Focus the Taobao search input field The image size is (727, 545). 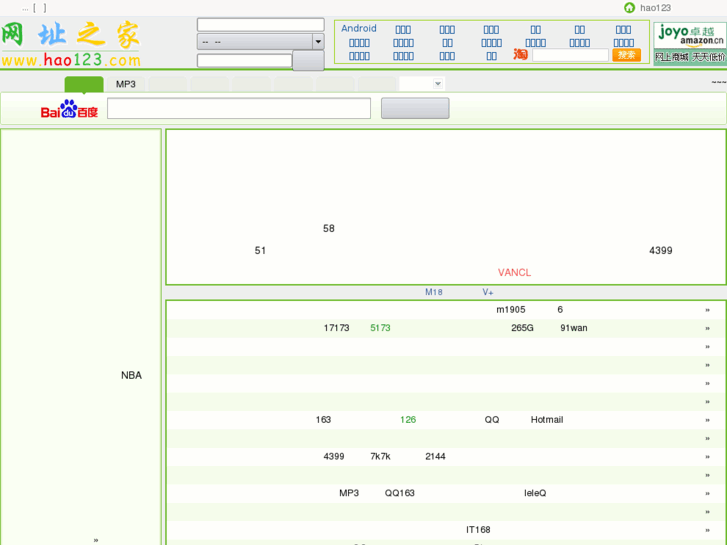pyautogui.click(x=570, y=55)
